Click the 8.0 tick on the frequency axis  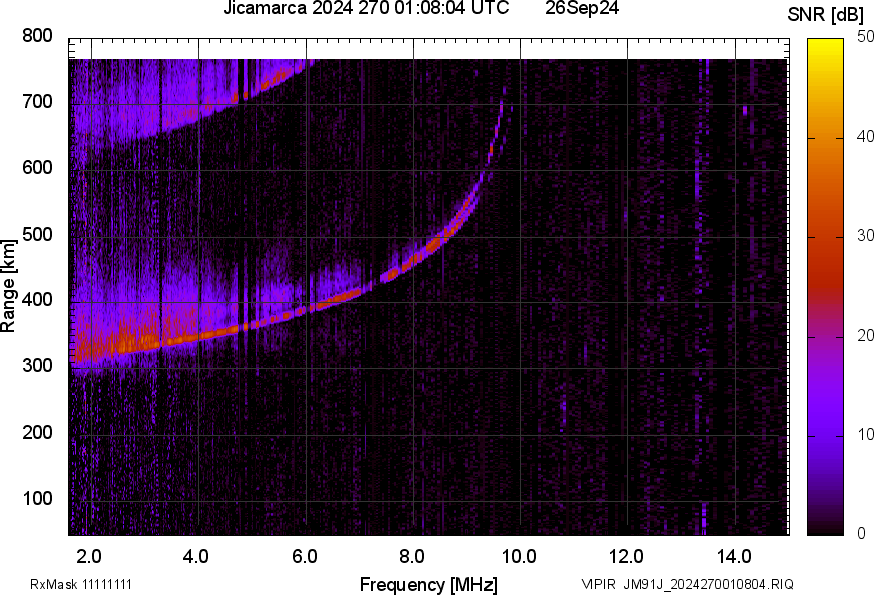(x=413, y=554)
